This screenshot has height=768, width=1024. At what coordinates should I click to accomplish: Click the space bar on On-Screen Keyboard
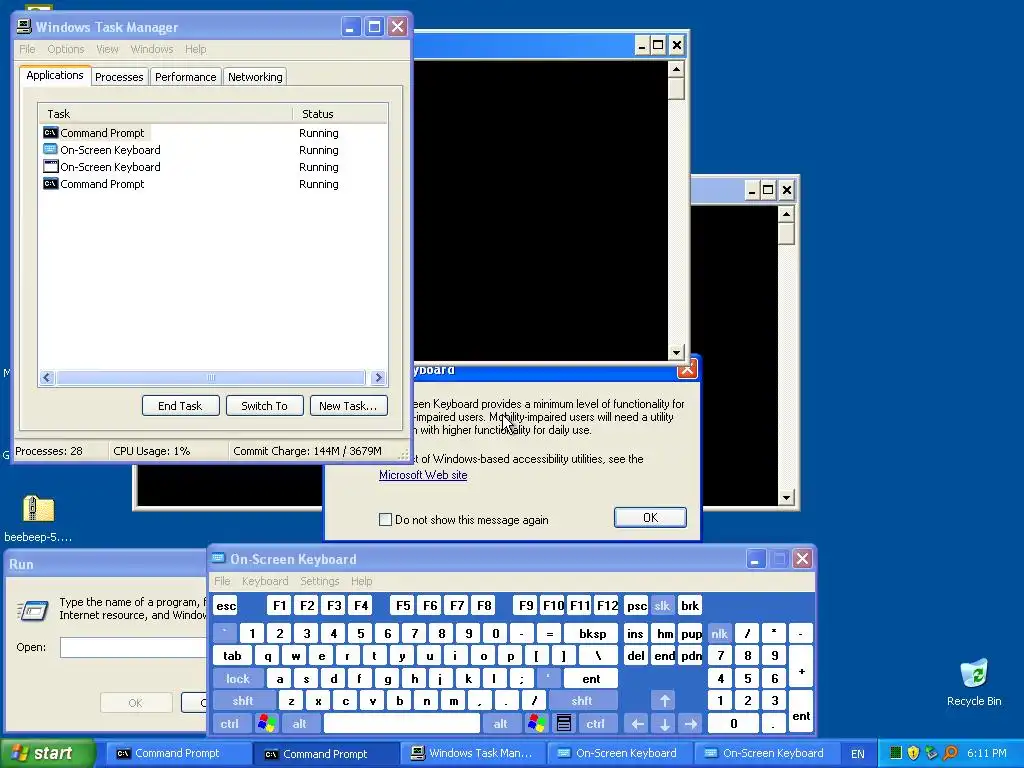(402, 724)
